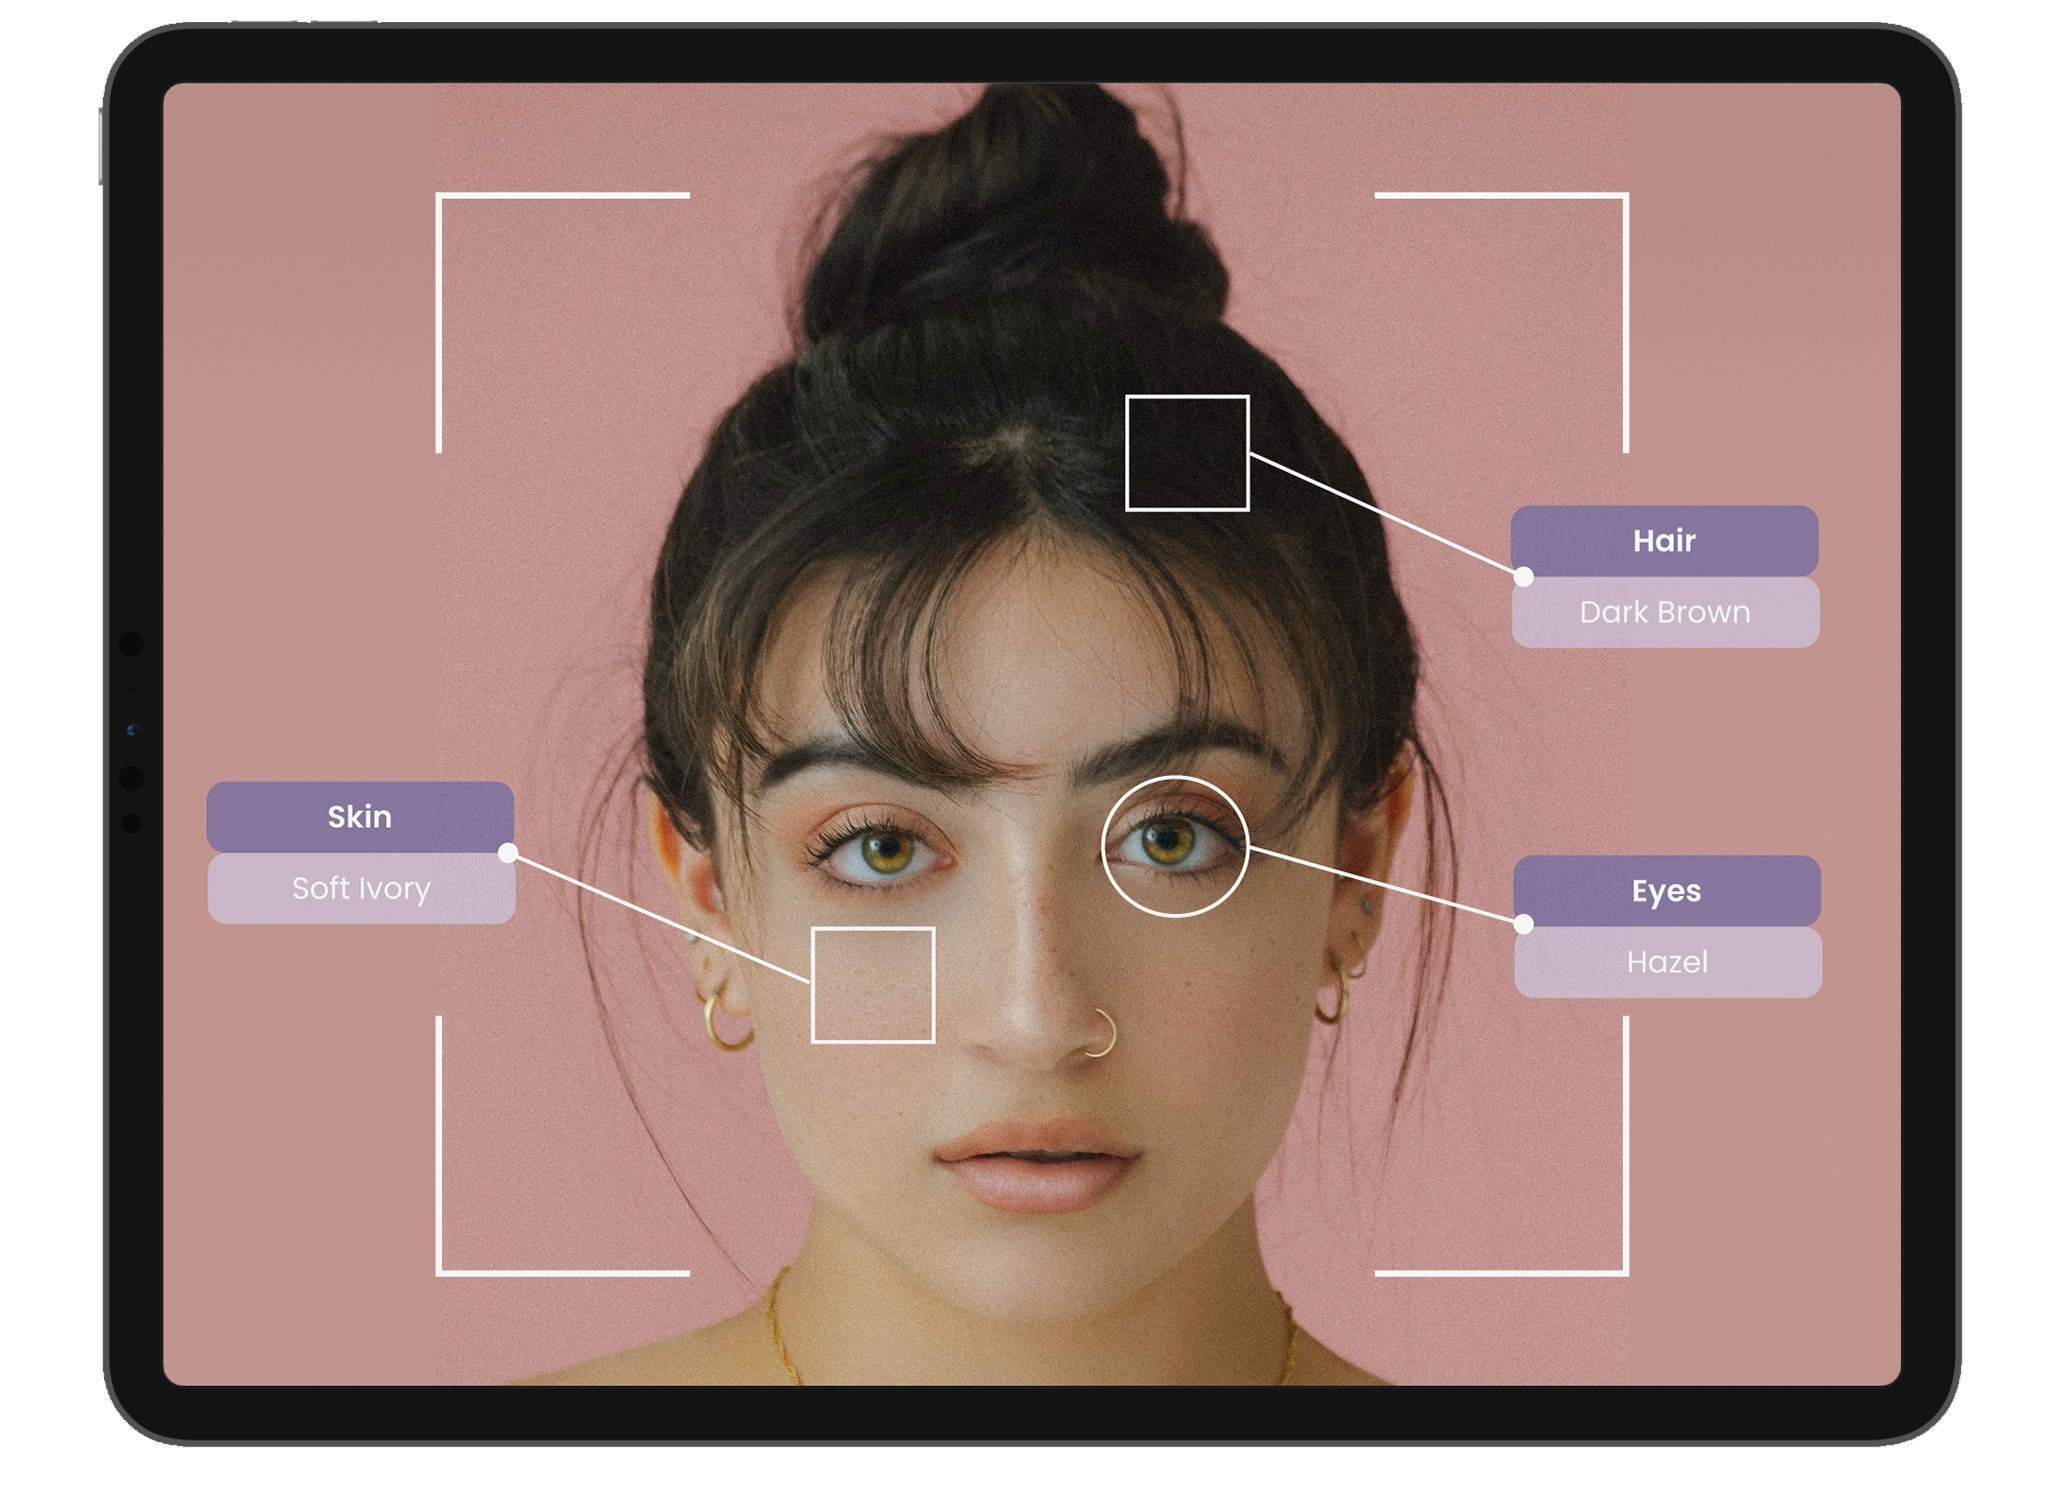The width and height of the screenshot is (2052, 1510).
Task: Select the Dark Brown hair result
Action: click(x=1665, y=612)
